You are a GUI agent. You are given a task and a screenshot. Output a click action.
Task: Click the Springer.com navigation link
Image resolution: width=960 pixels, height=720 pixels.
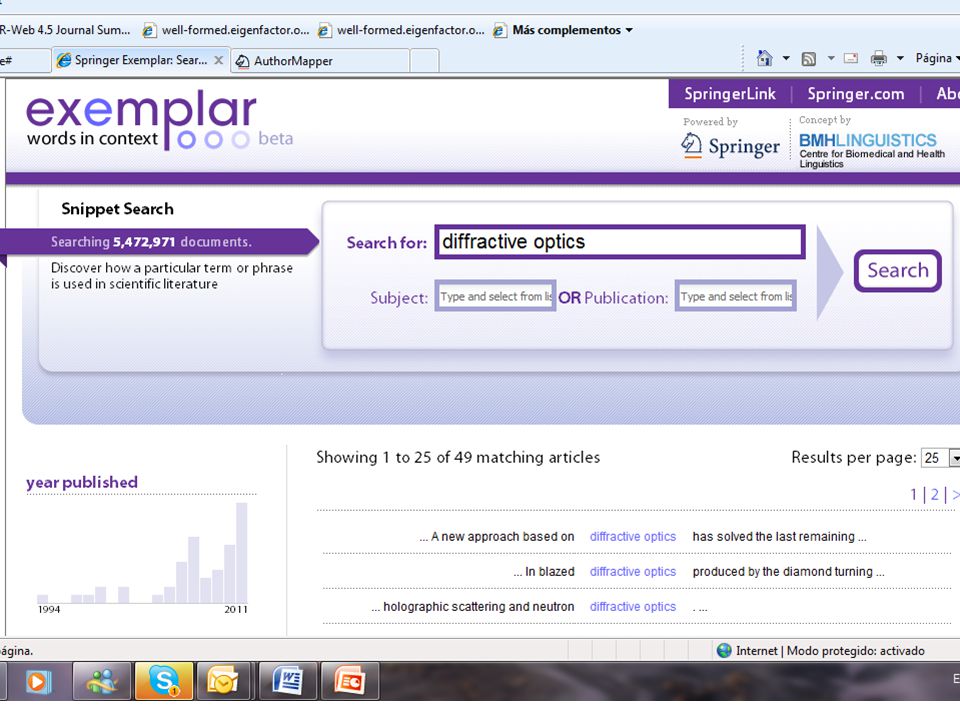(855, 94)
